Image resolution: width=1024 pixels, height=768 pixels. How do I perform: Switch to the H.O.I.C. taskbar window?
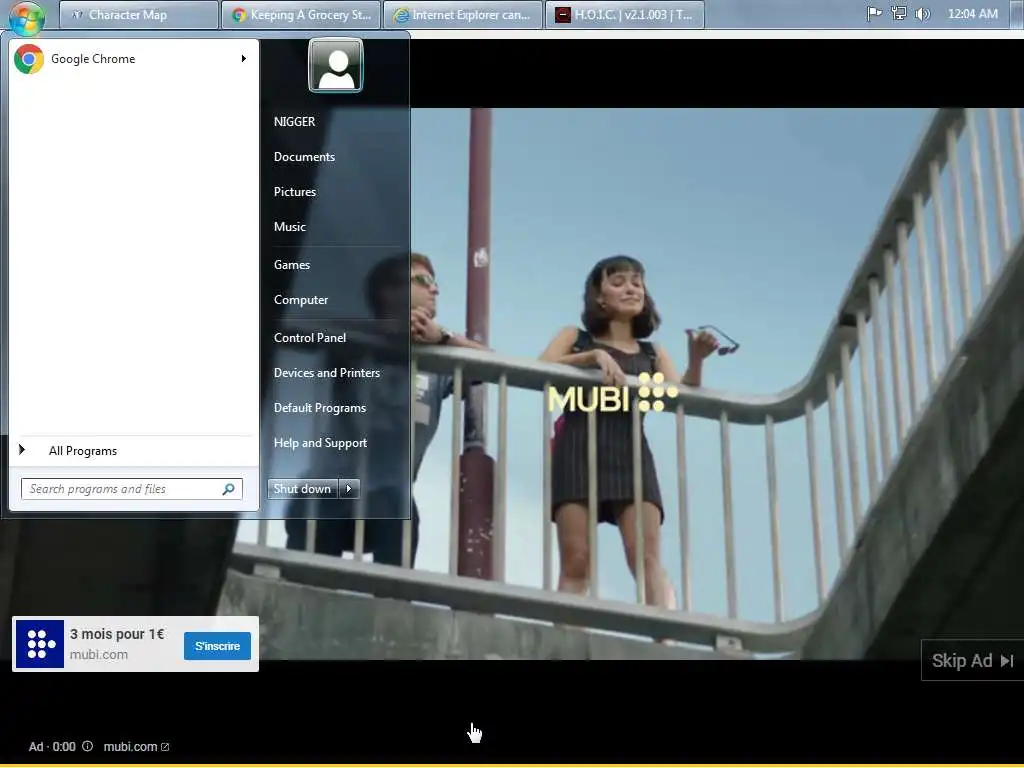point(625,15)
